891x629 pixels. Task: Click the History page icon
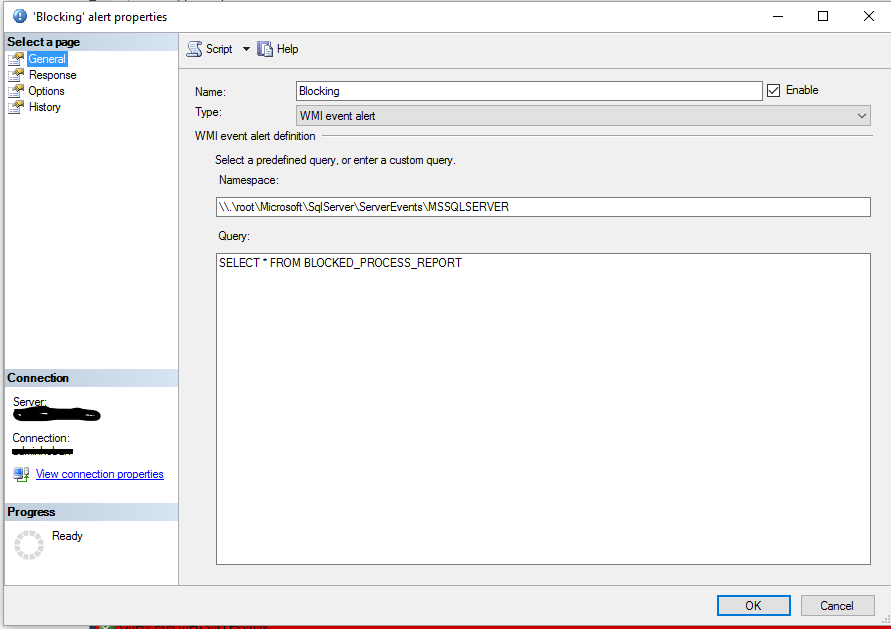(16, 107)
